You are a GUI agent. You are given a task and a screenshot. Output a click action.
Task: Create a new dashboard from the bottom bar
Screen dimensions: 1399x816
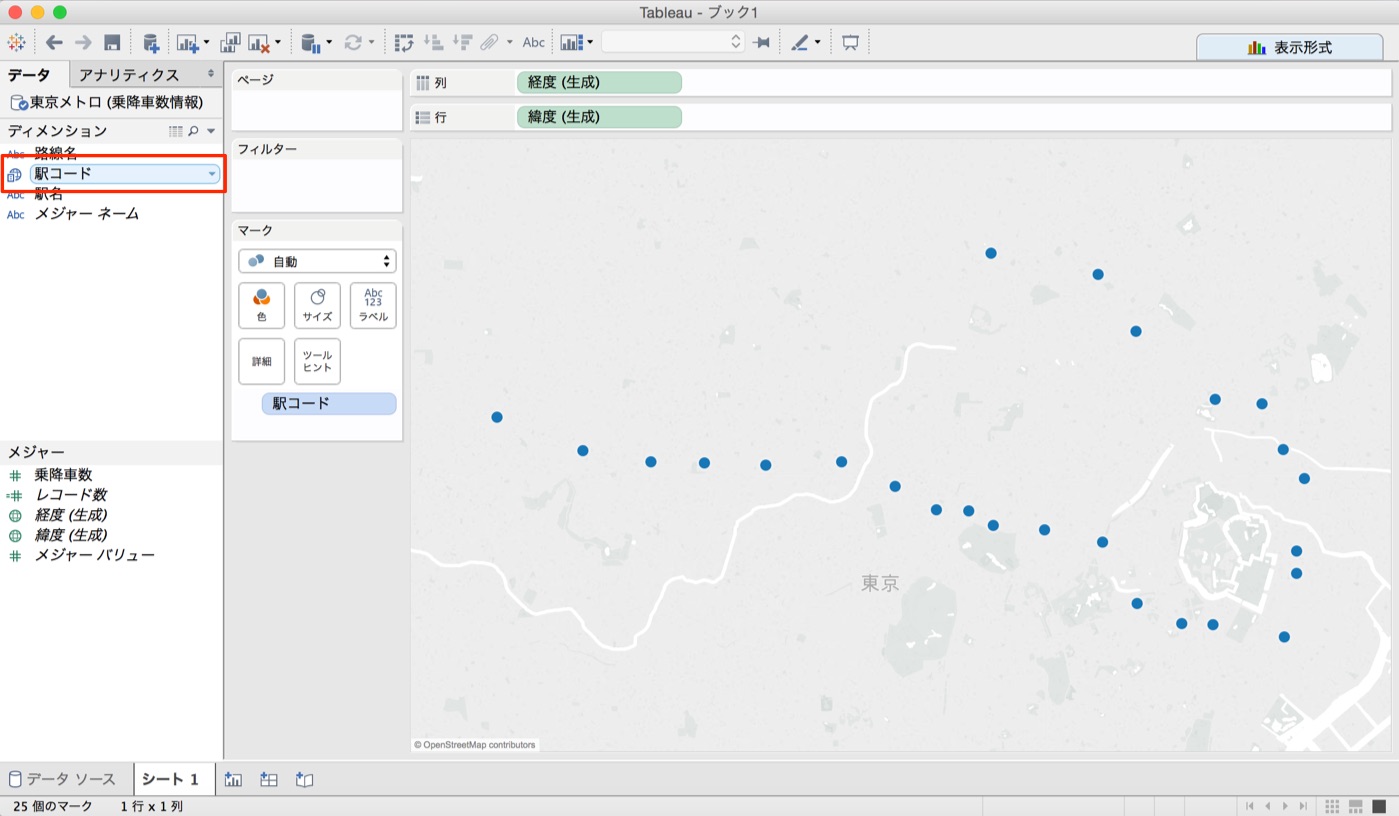tap(268, 779)
